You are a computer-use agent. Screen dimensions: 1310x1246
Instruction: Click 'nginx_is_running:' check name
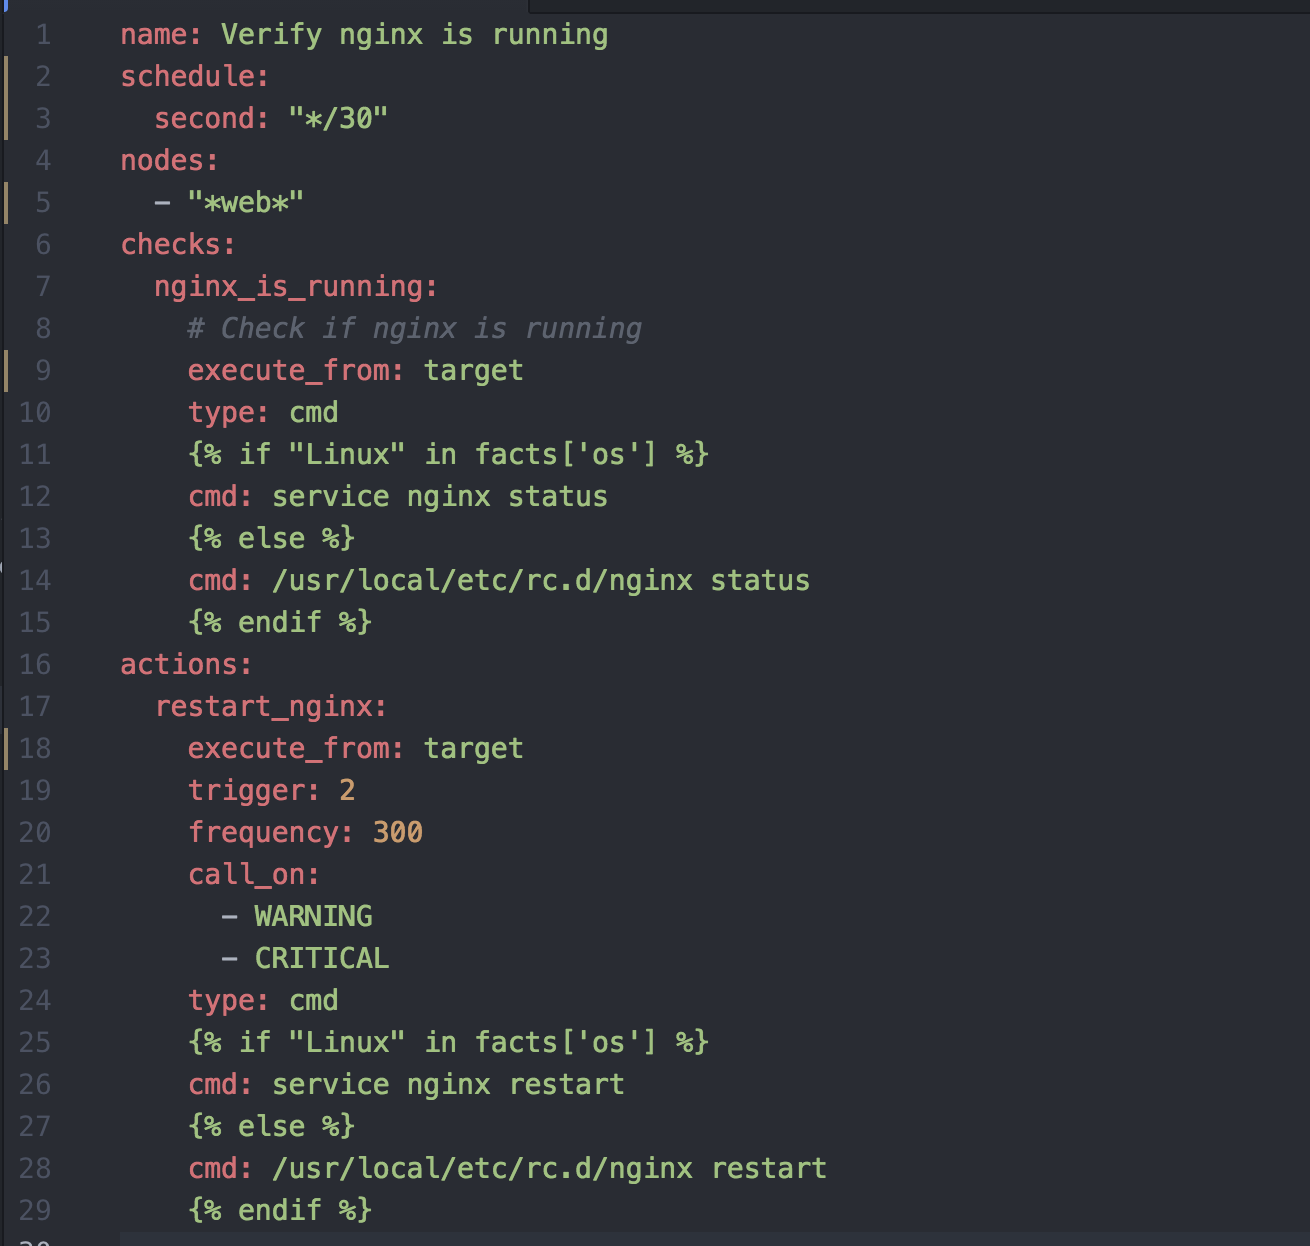click(296, 287)
